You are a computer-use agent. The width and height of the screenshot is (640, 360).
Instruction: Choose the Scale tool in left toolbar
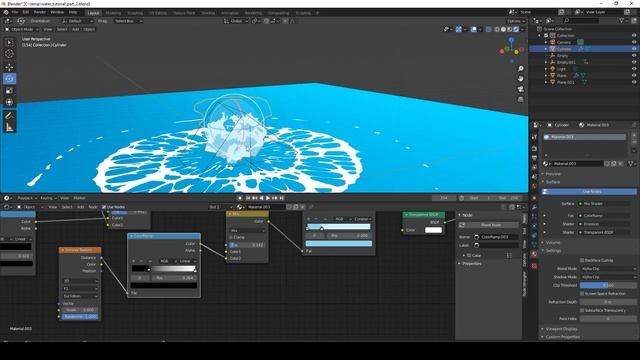9,90
